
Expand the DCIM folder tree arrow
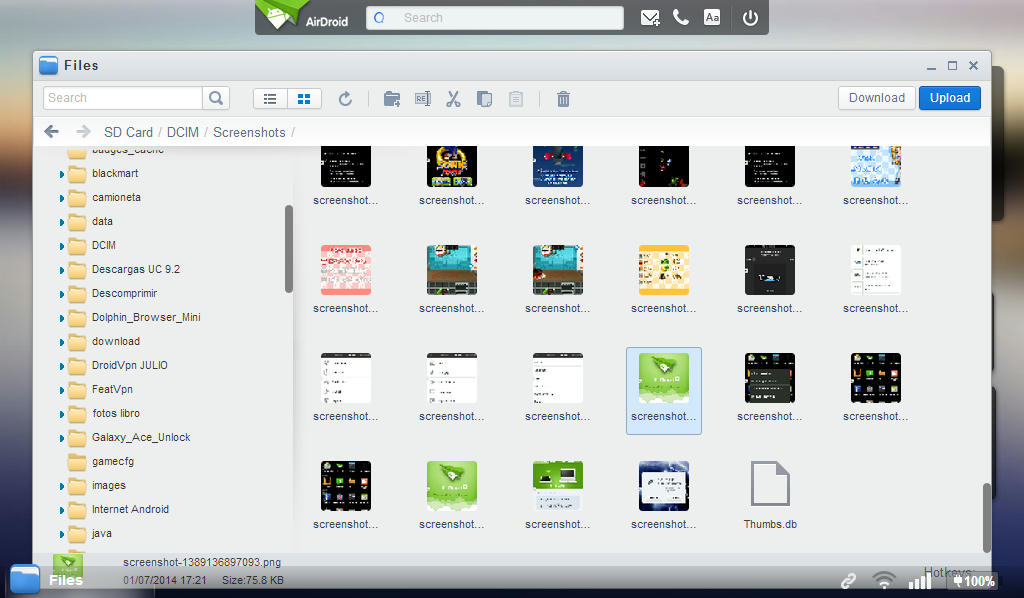(62, 246)
